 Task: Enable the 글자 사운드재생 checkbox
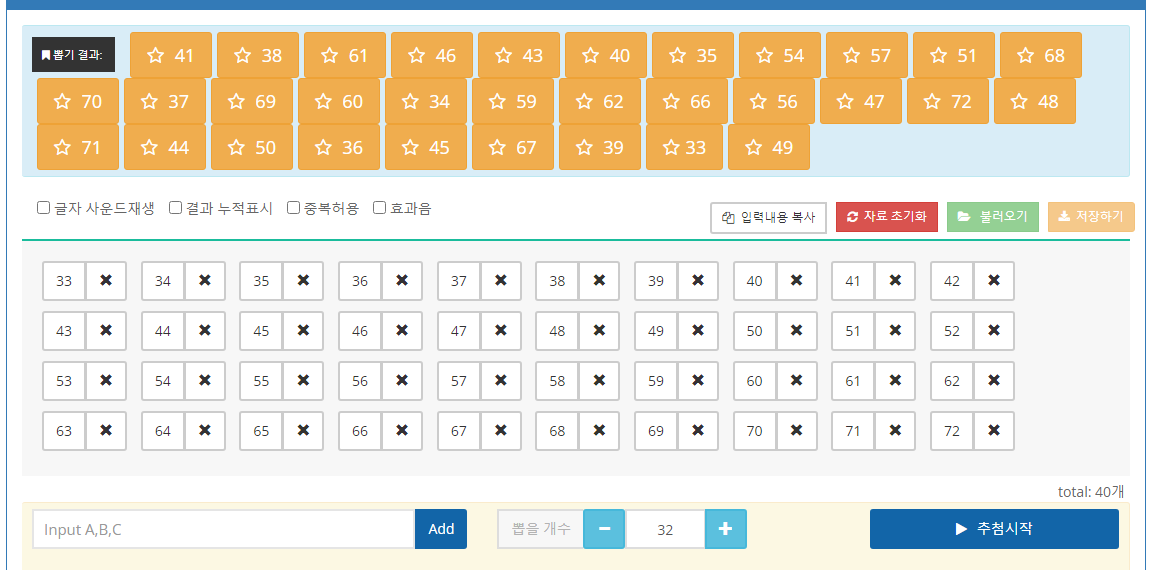click(x=43, y=208)
